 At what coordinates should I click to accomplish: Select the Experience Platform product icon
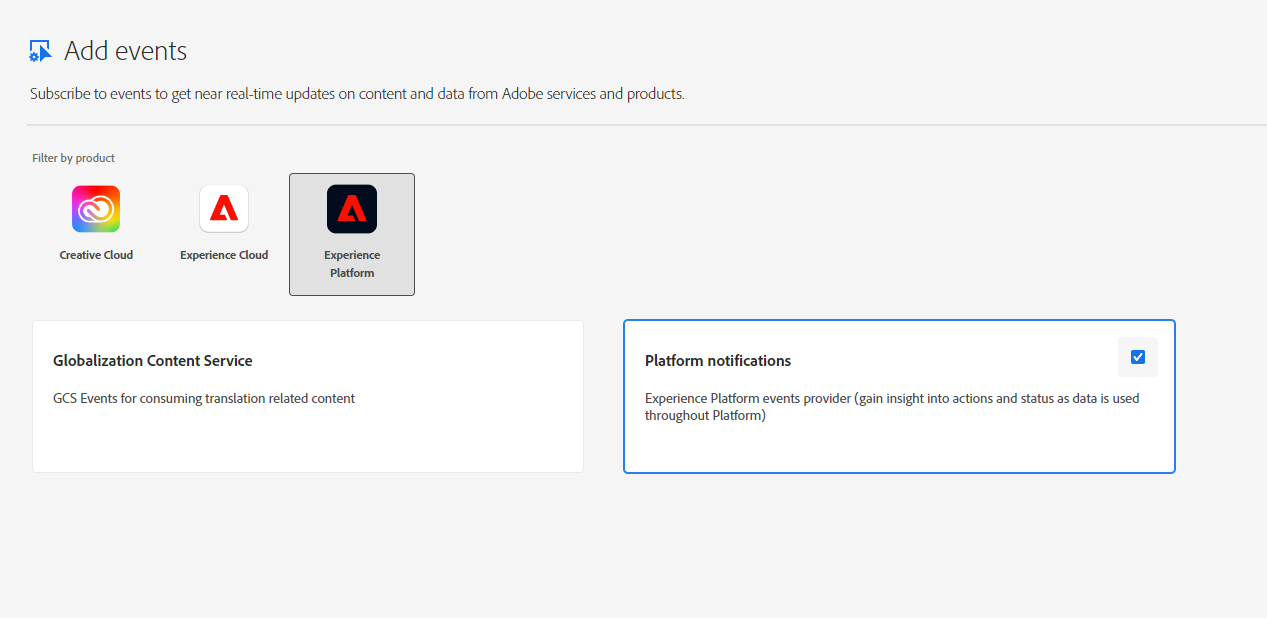click(352, 209)
